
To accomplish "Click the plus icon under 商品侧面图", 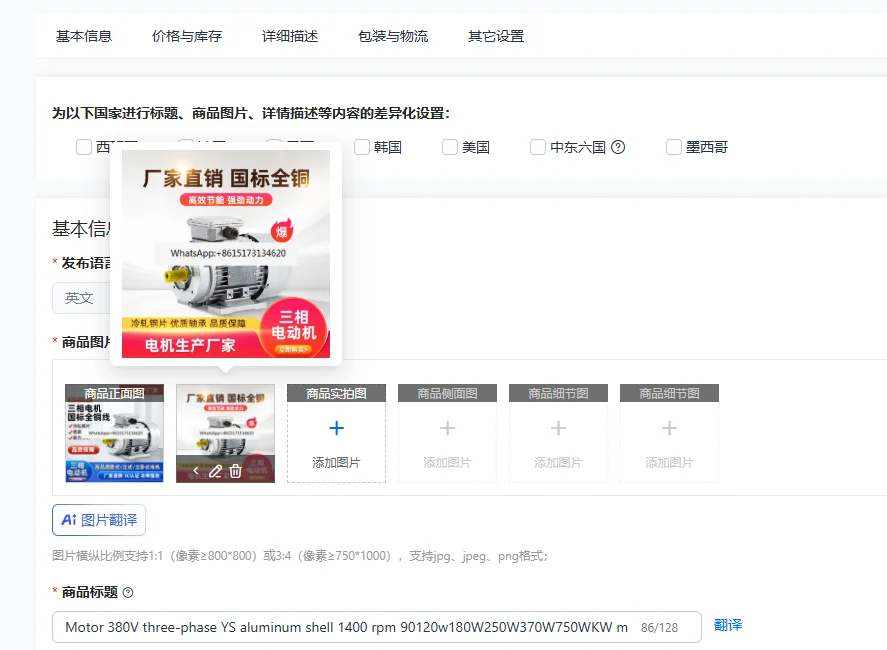I will click(447, 428).
